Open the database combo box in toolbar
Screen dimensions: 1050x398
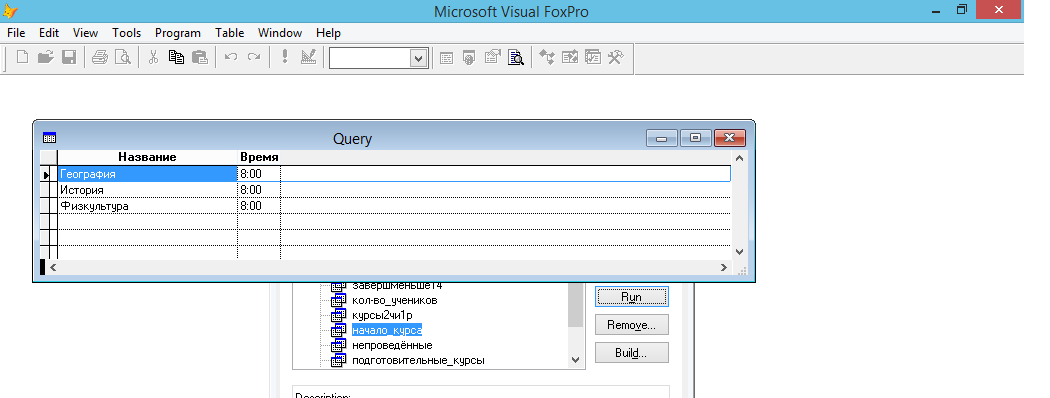(419, 58)
